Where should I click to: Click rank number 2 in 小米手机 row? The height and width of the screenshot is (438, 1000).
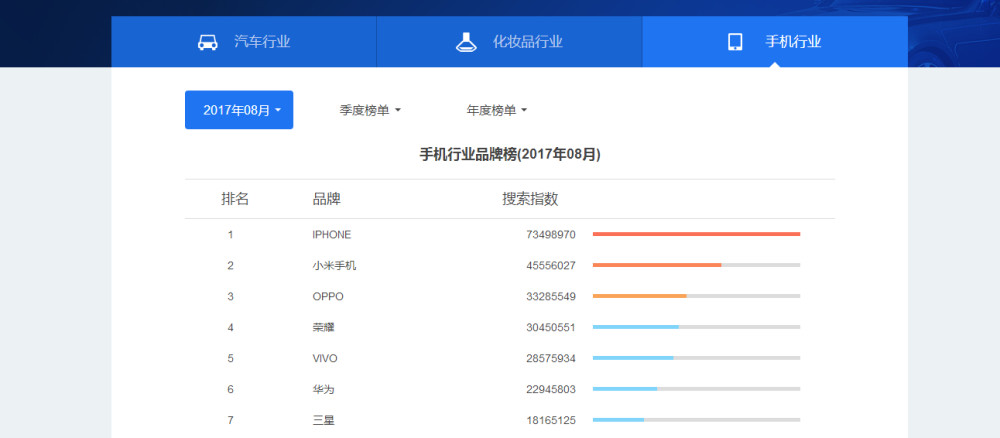(230, 265)
